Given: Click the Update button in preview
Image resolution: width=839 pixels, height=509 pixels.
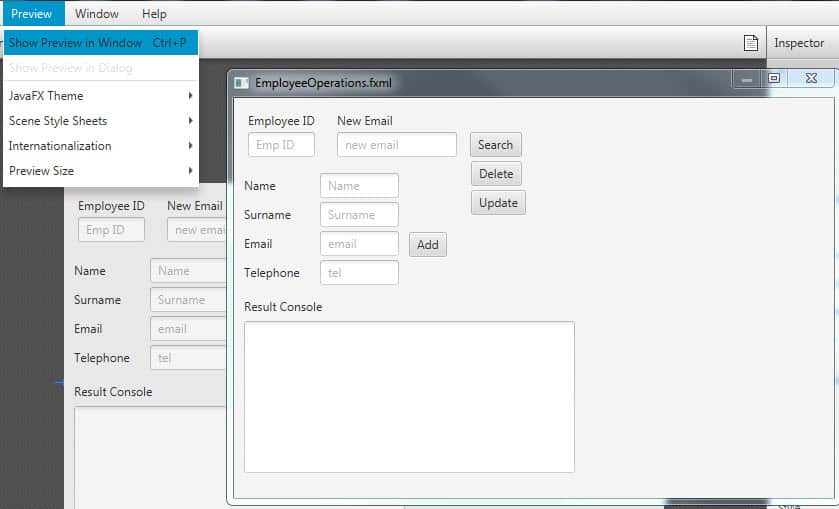Looking at the screenshot, I should 498,202.
